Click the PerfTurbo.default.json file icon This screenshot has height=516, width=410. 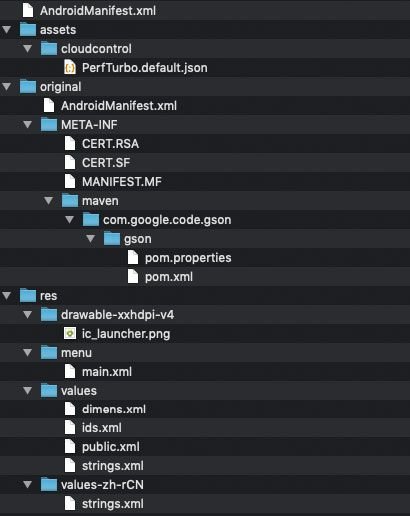pos(70,68)
